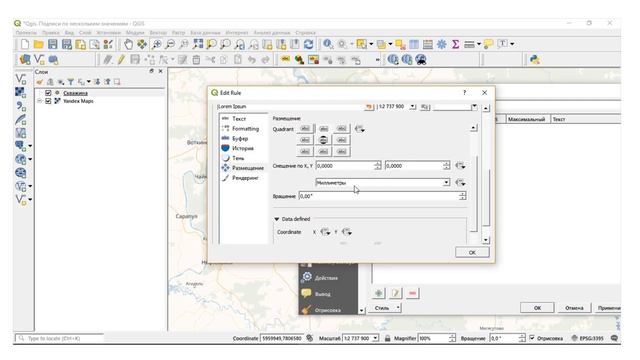Image resolution: width=640 pixels, height=360 pixels.
Task: Select the bottom-right Quadrant placement button
Action: pos(342,151)
